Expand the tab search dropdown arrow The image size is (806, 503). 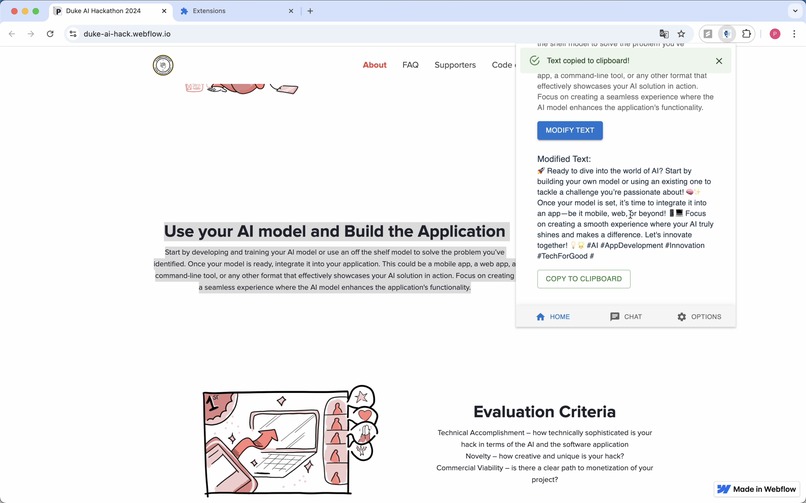click(795, 11)
